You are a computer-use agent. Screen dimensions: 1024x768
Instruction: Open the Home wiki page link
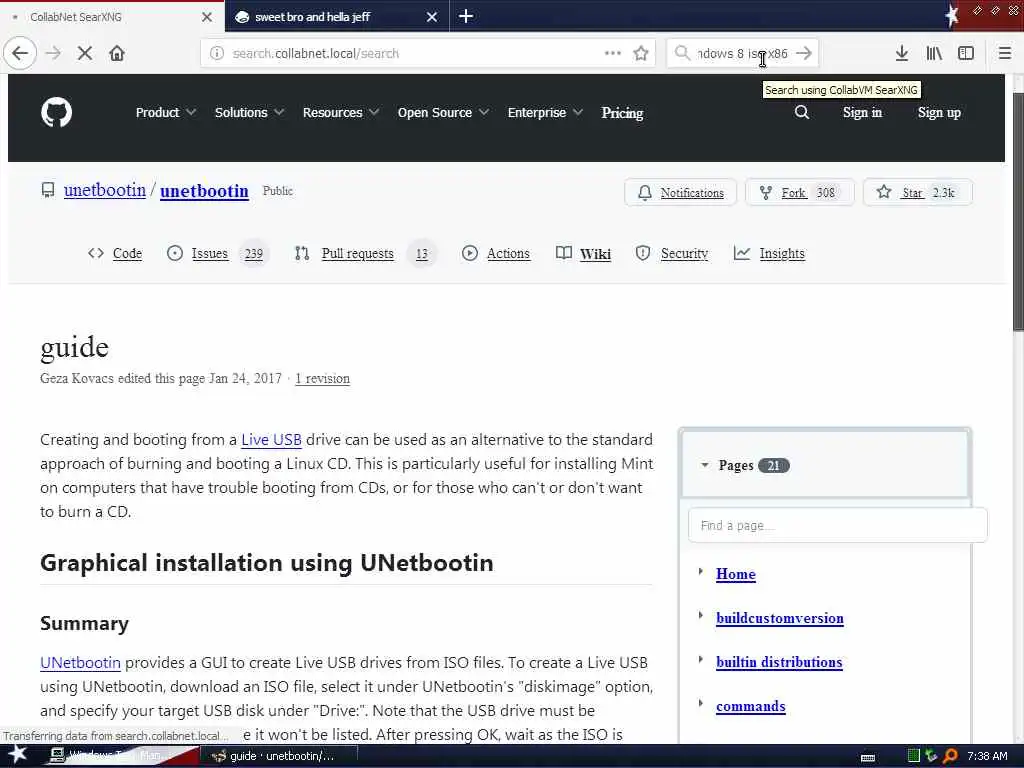pyautogui.click(x=736, y=574)
